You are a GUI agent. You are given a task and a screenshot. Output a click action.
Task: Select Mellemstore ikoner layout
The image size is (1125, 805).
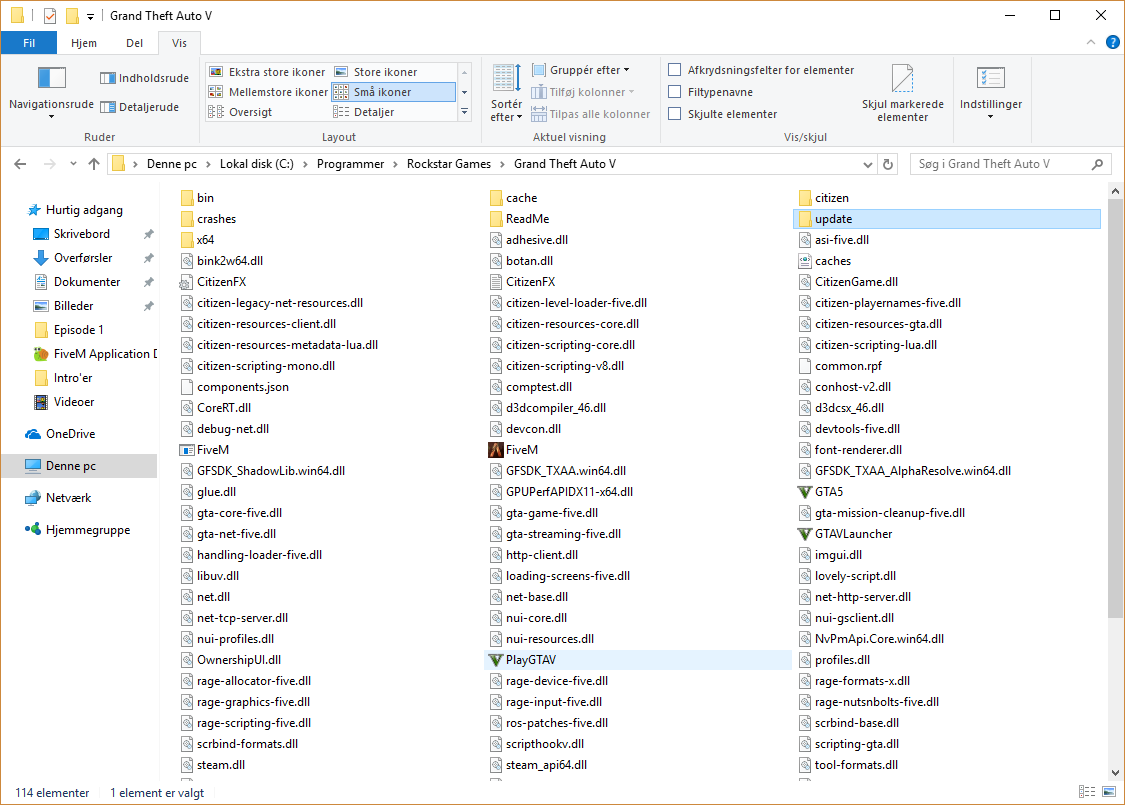268,92
